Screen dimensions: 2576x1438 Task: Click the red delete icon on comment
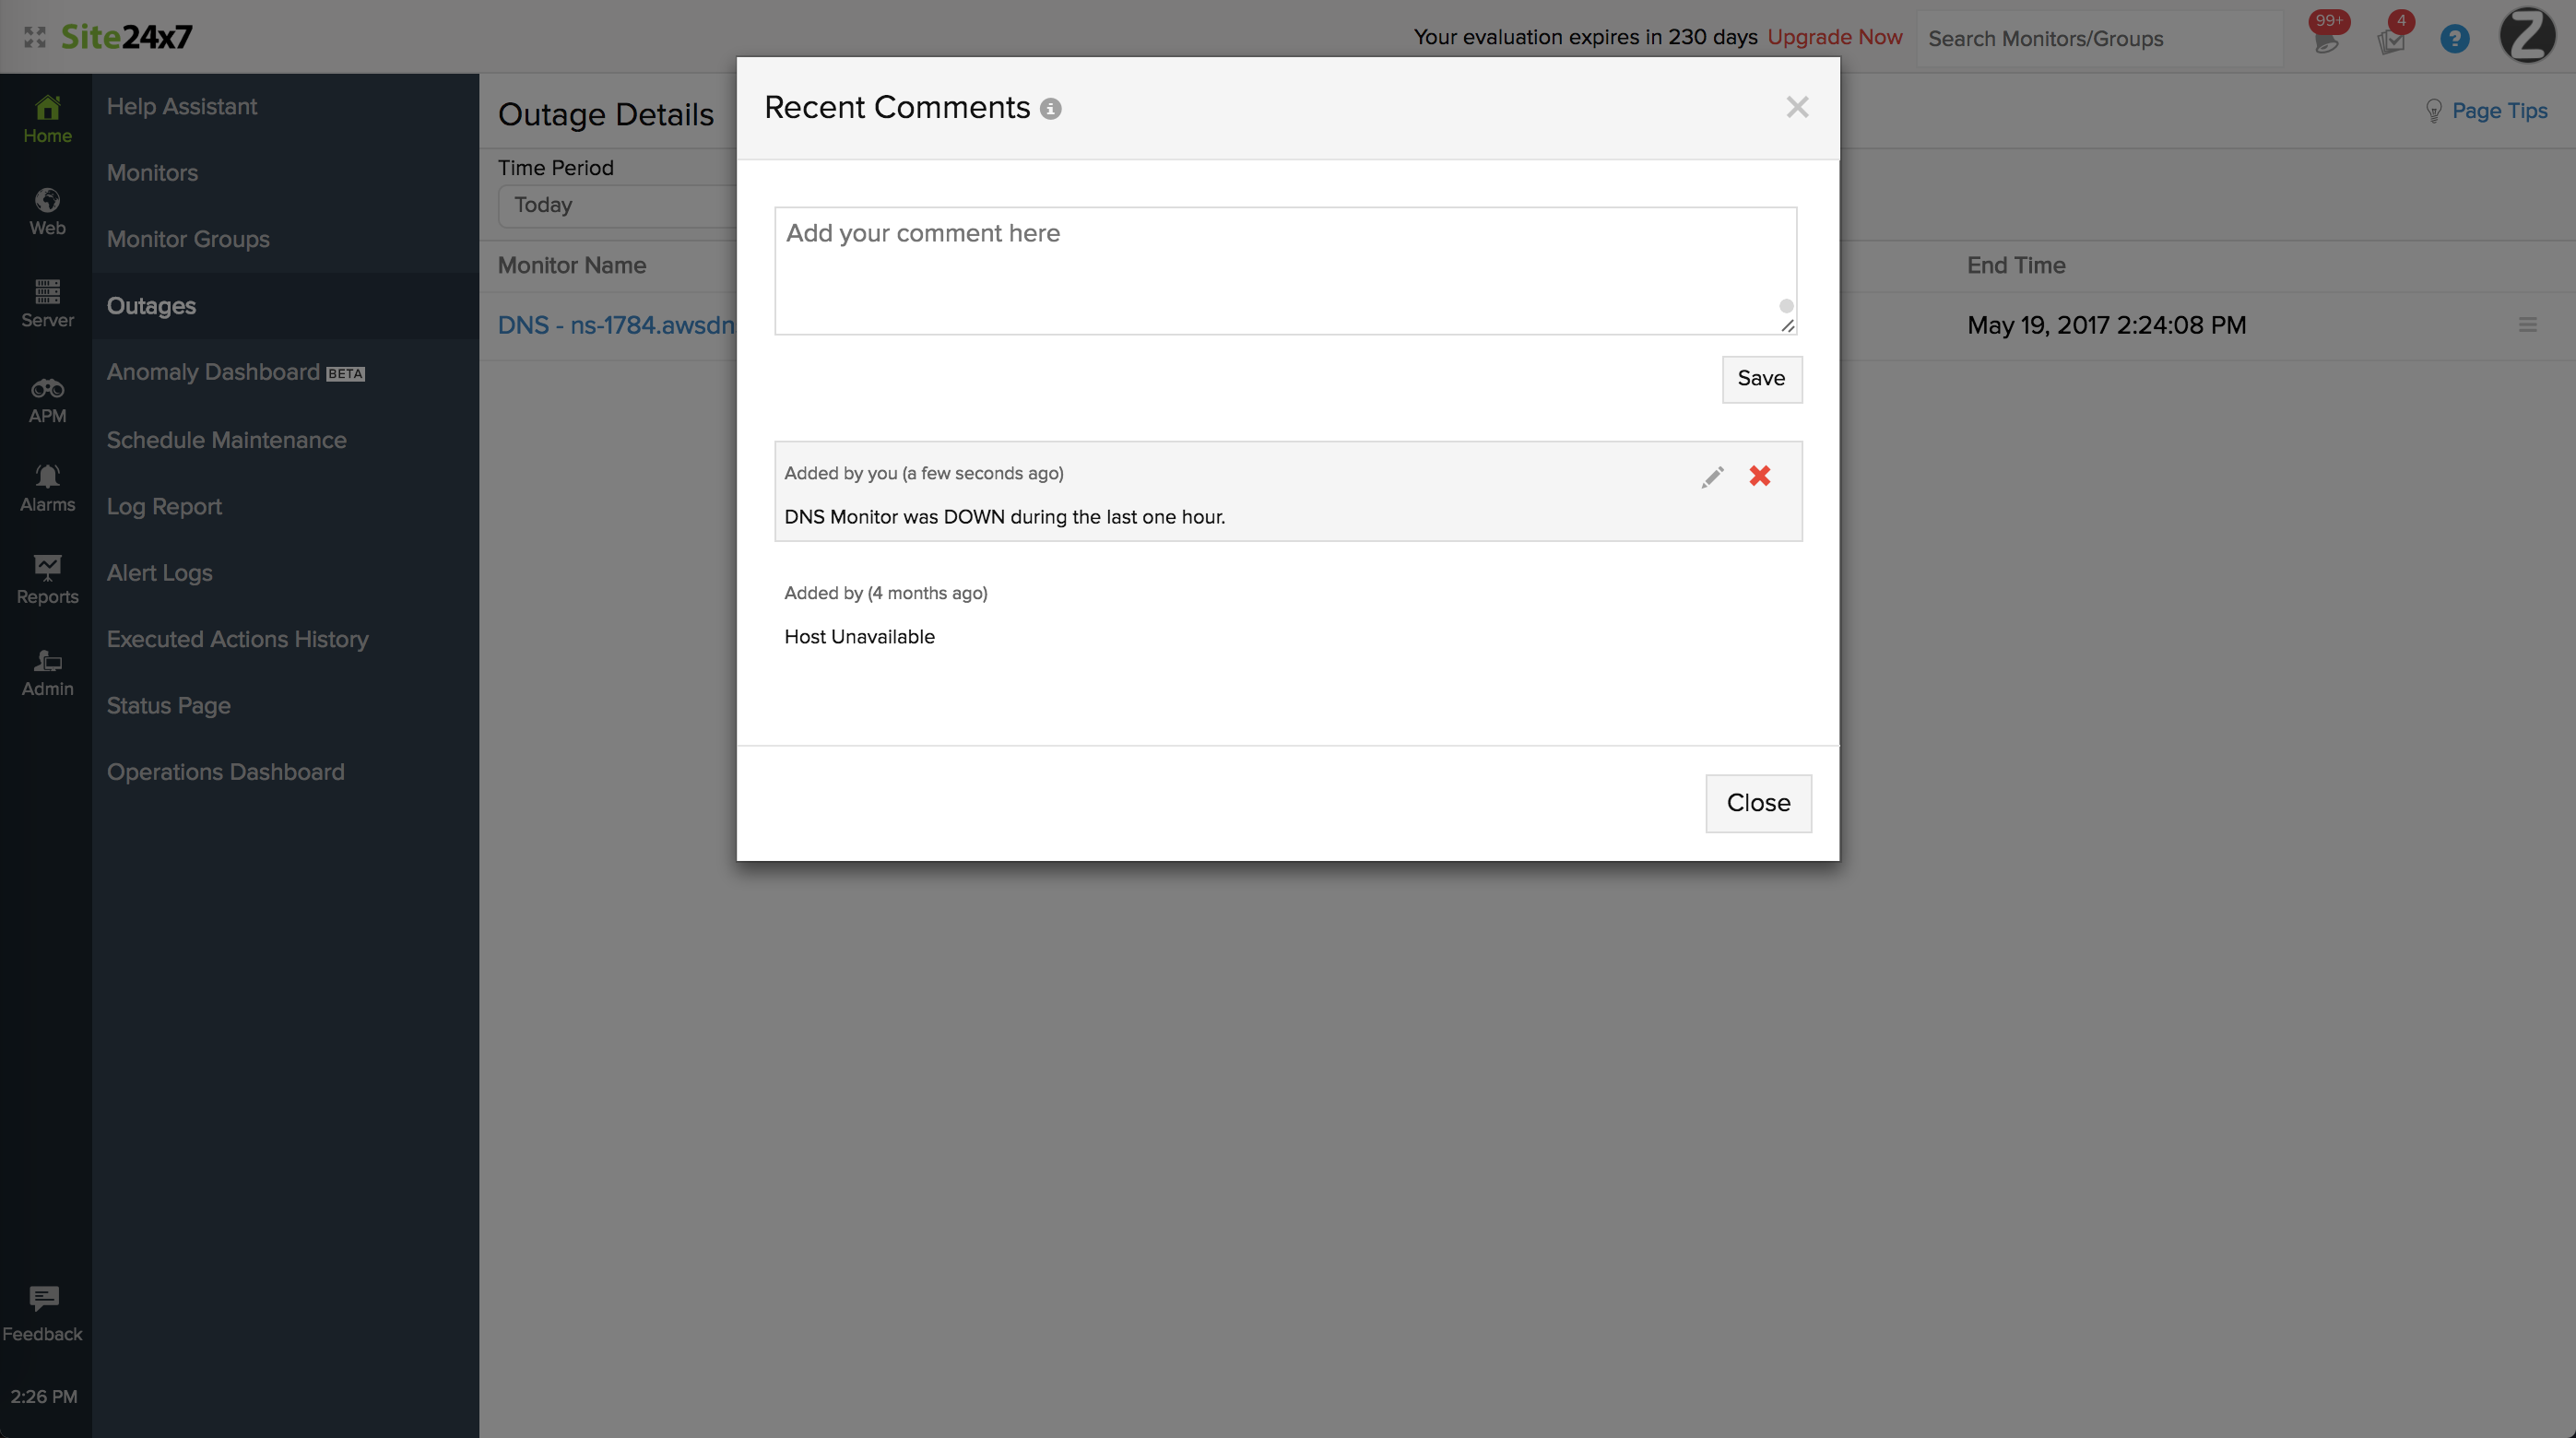point(1758,476)
